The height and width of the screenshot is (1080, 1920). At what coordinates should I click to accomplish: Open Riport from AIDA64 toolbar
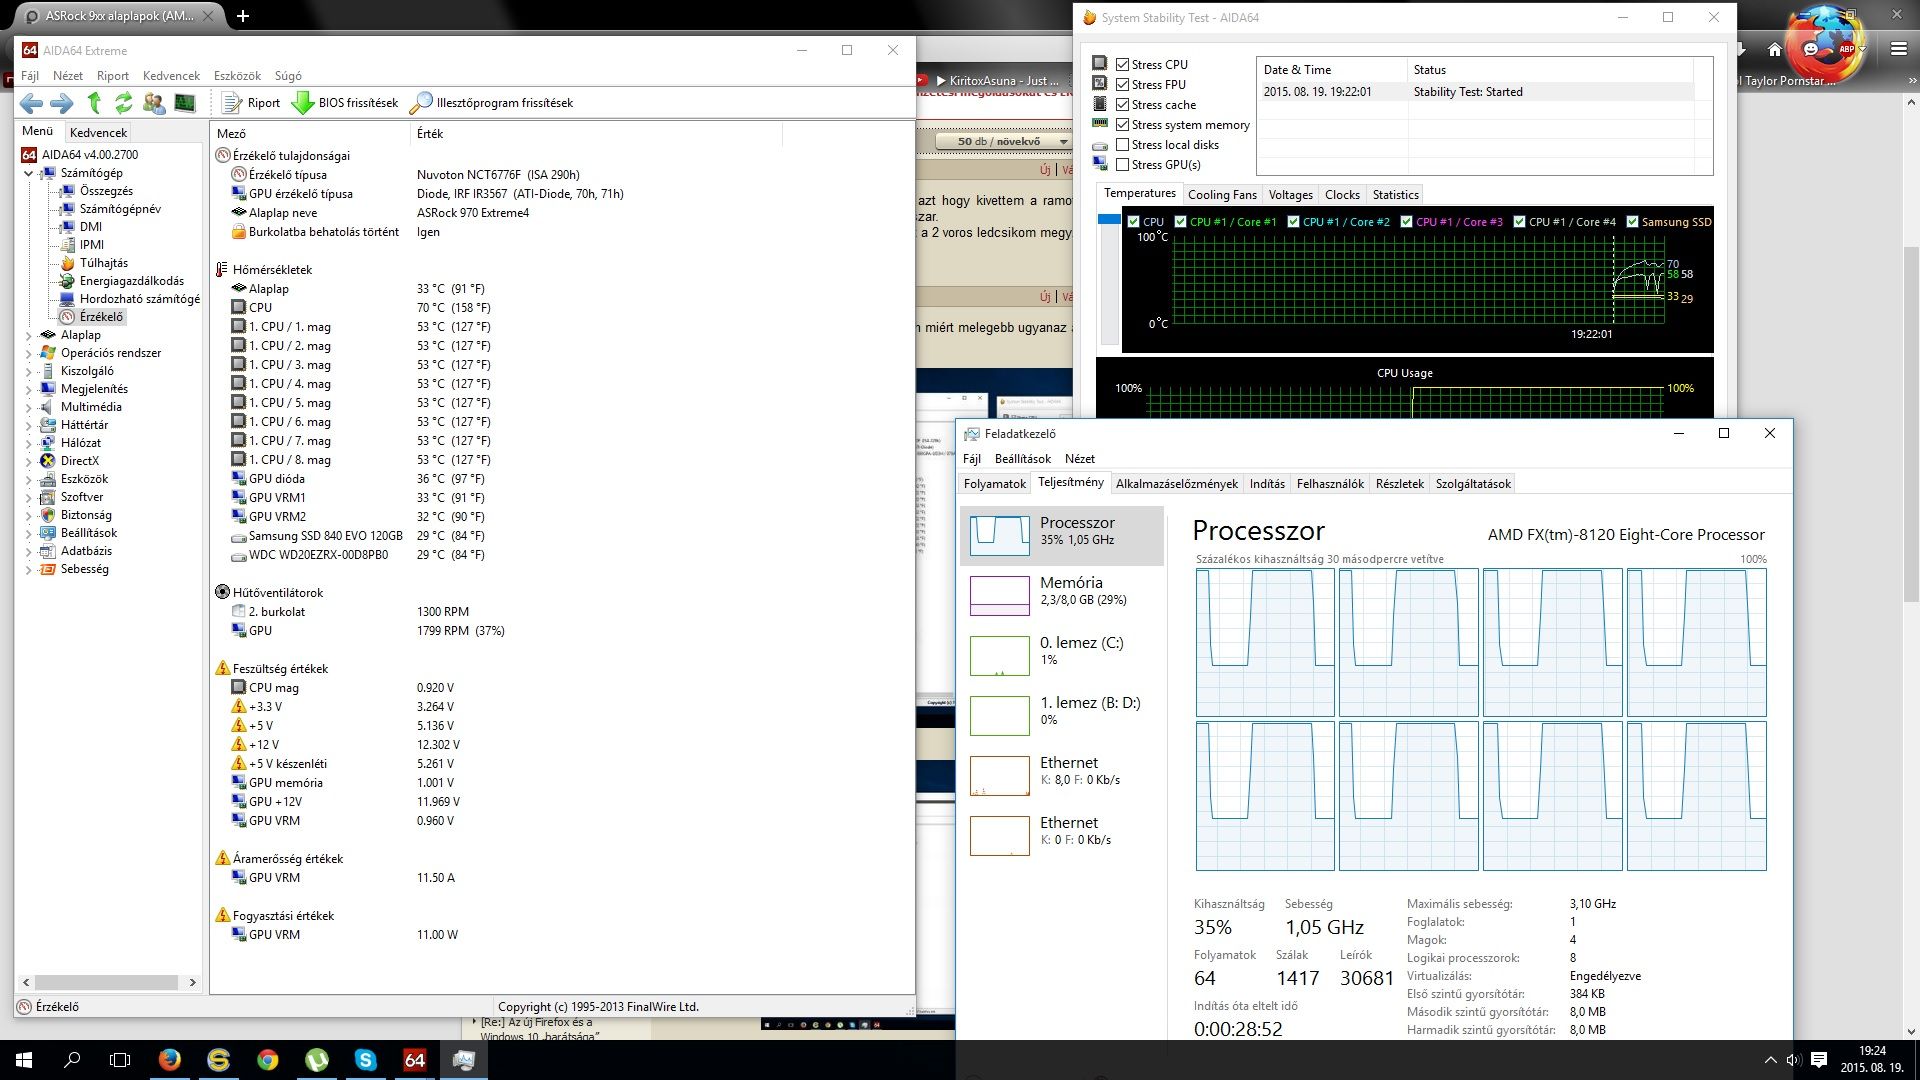tap(251, 103)
